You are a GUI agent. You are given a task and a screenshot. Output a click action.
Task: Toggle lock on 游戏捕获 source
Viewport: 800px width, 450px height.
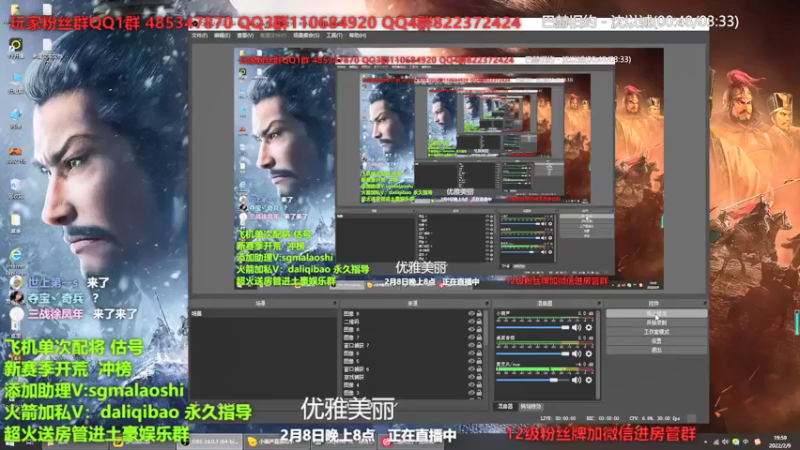pyautogui.click(x=480, y=377)
